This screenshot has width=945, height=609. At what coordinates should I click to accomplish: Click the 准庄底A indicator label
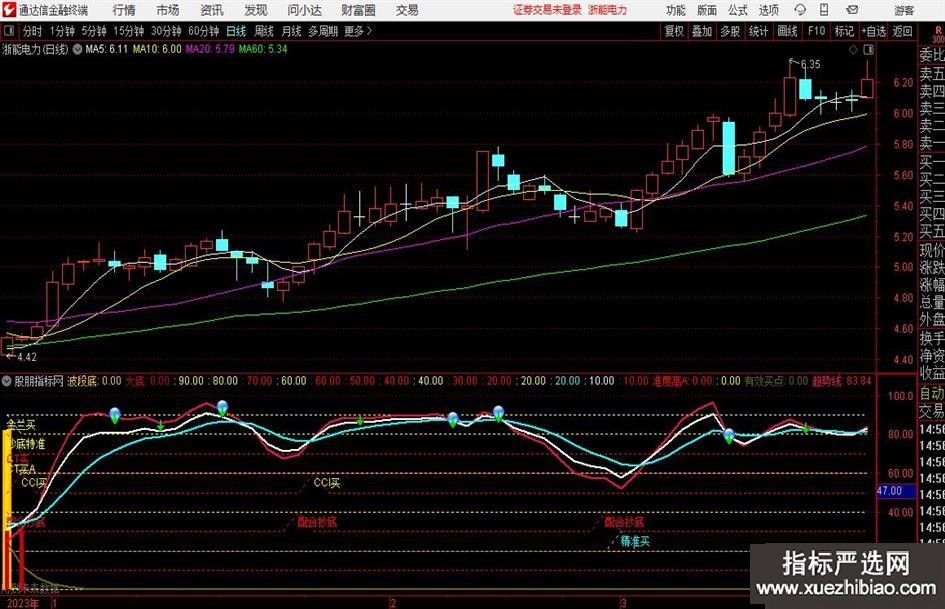(x=671, y=381)
